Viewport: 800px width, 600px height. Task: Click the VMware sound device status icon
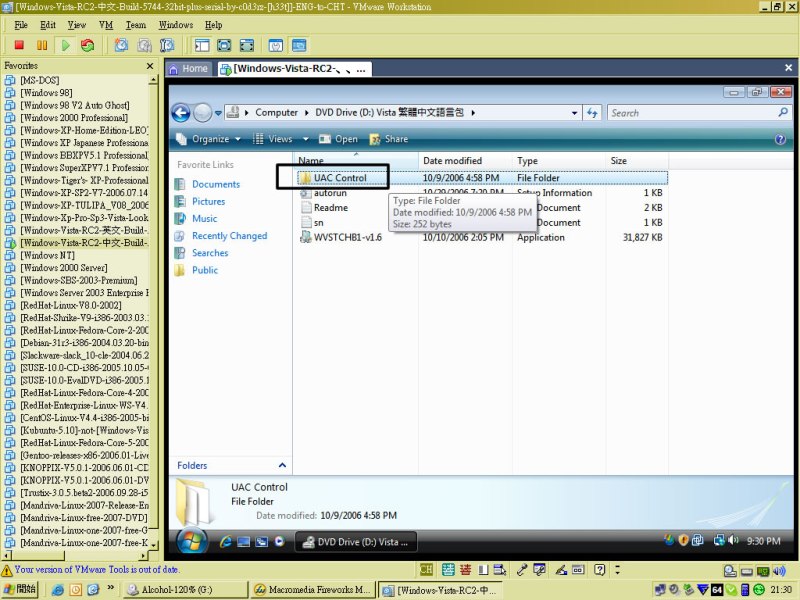tap(779, 570)
